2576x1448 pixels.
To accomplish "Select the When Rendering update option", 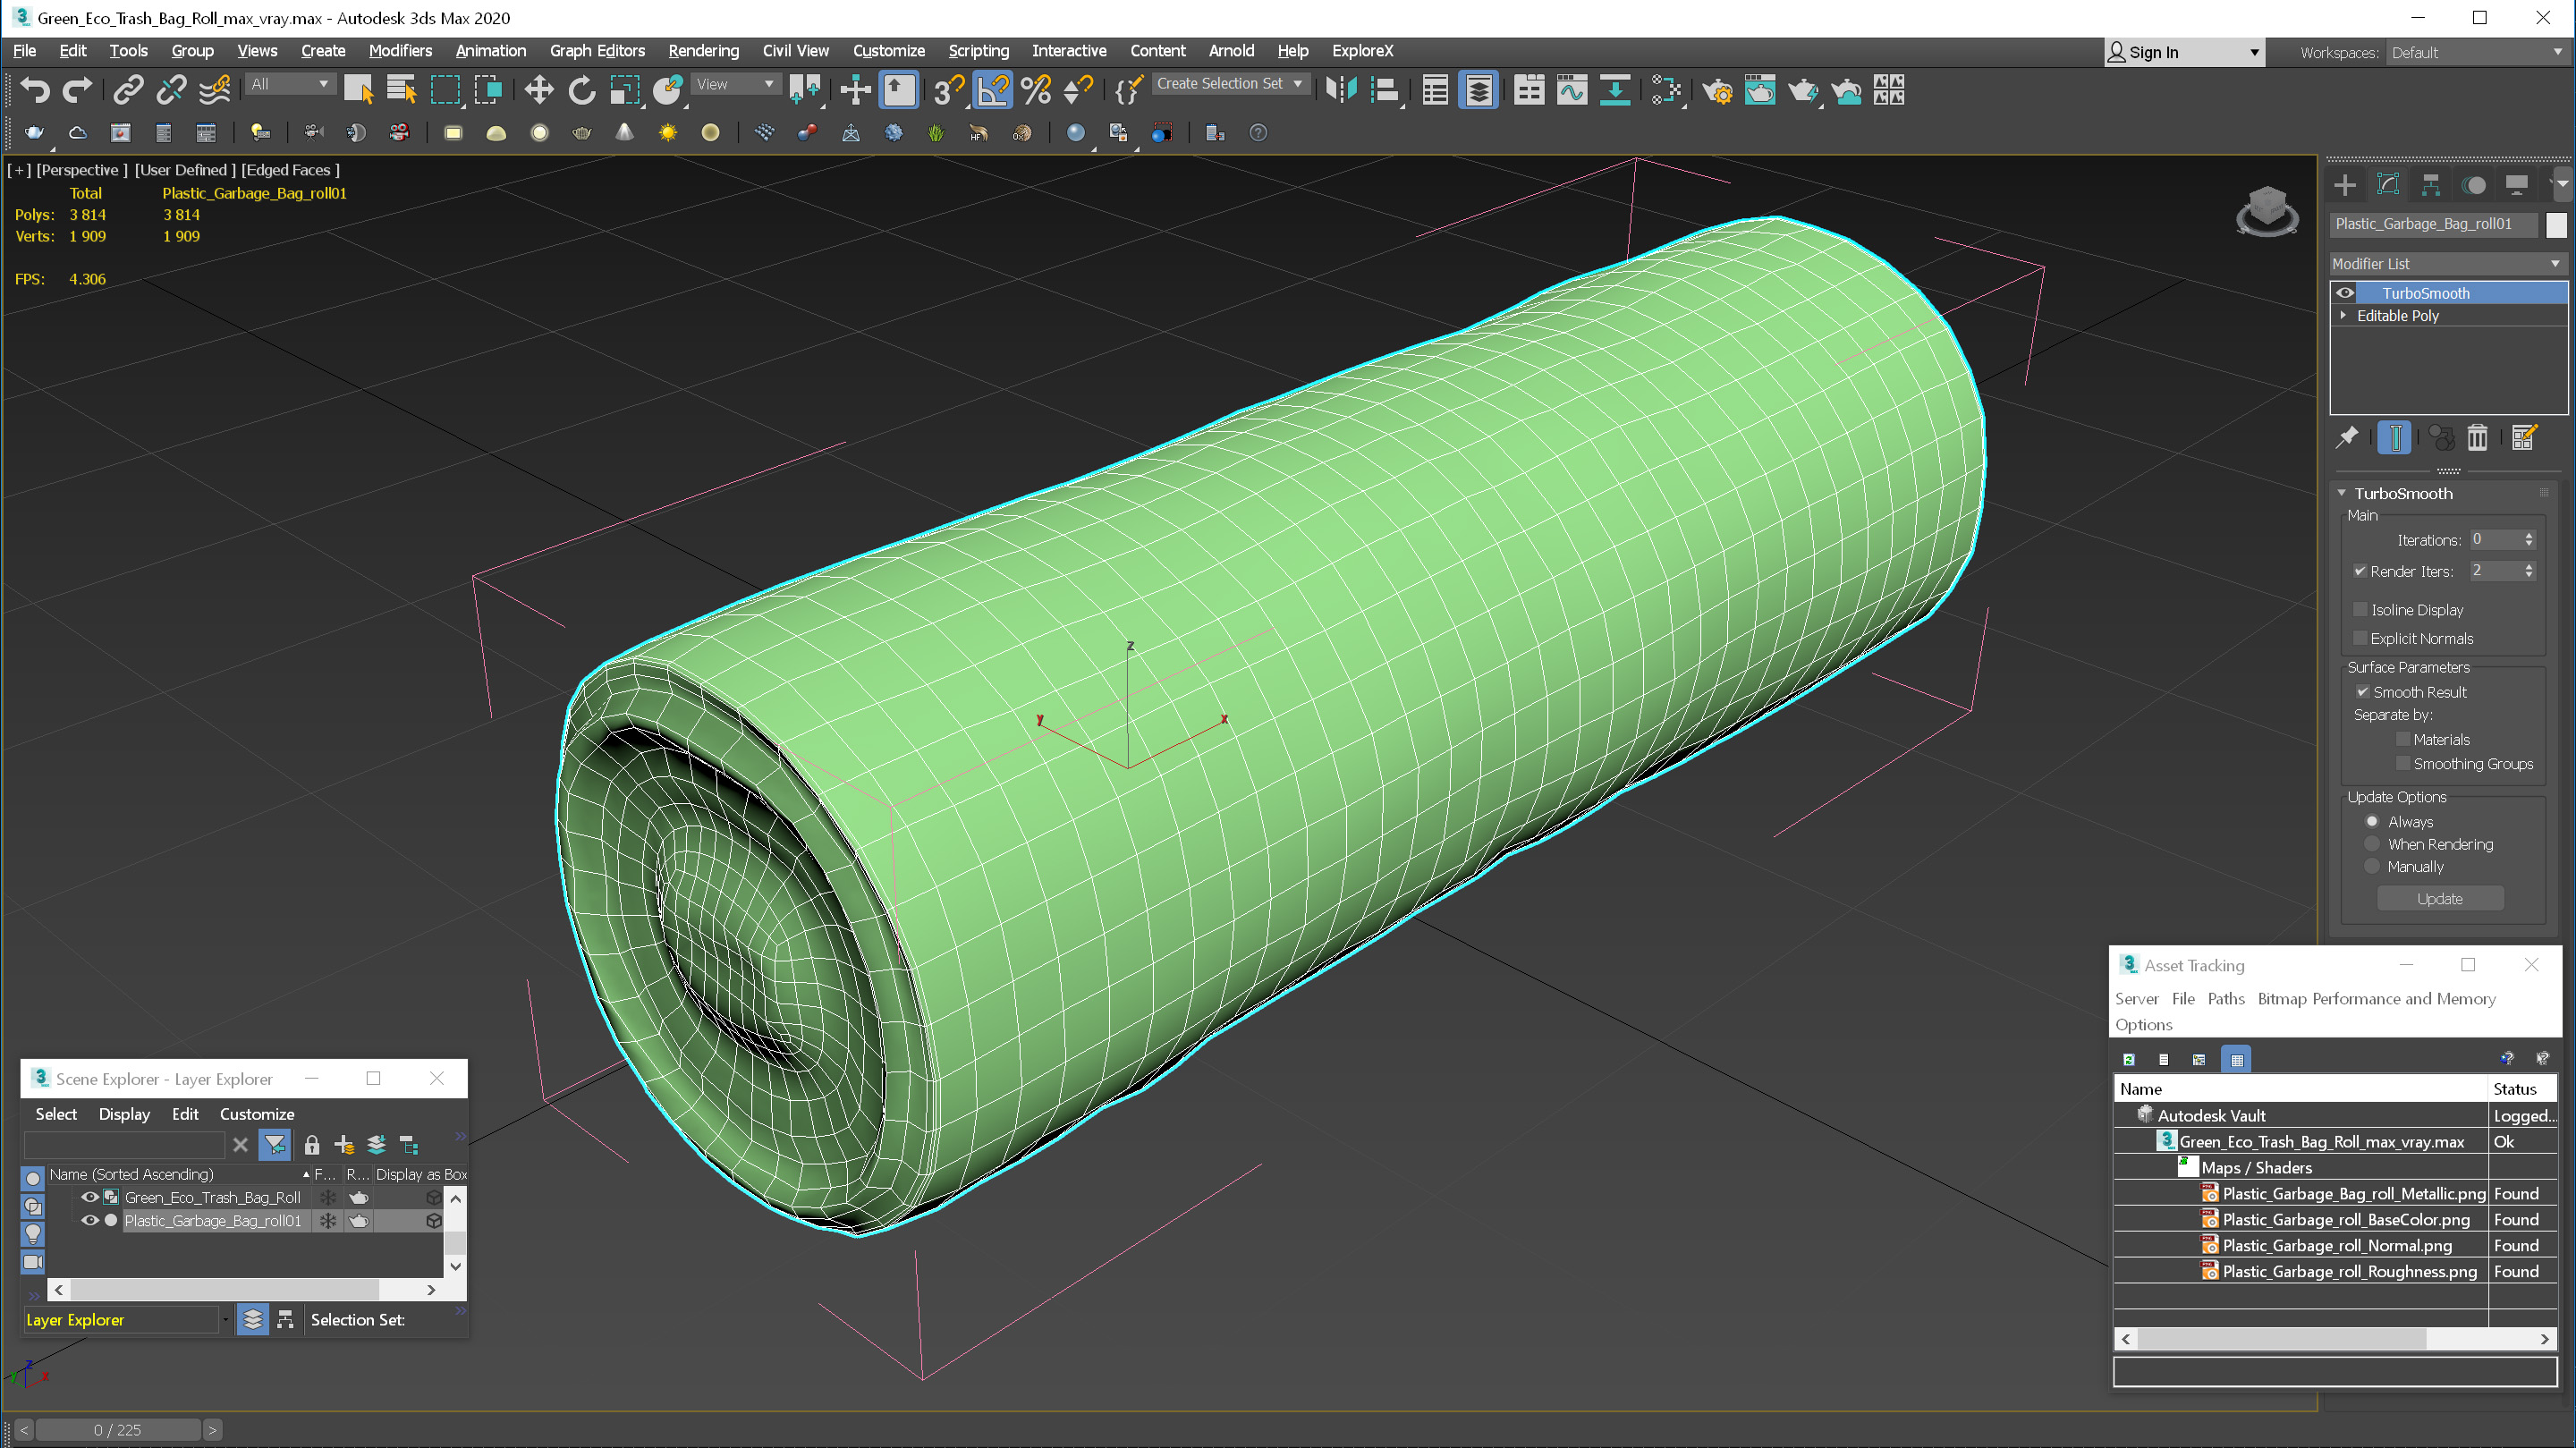I will pyautogui.click(x=2372, y=844).
